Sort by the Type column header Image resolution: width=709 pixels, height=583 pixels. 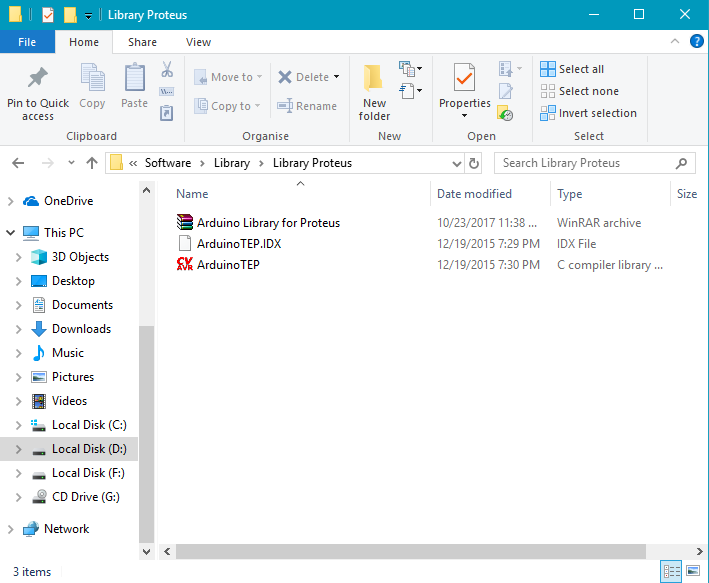point(570,194)
